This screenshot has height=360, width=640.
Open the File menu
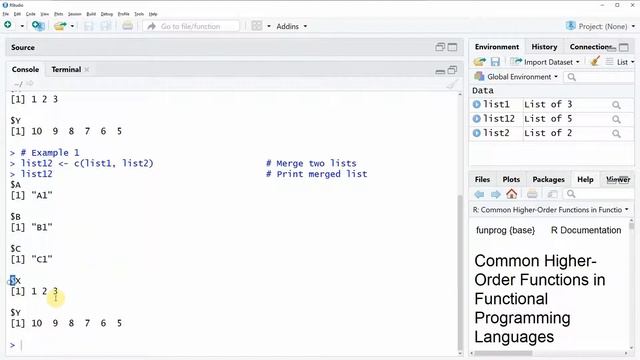coord(5,14)
